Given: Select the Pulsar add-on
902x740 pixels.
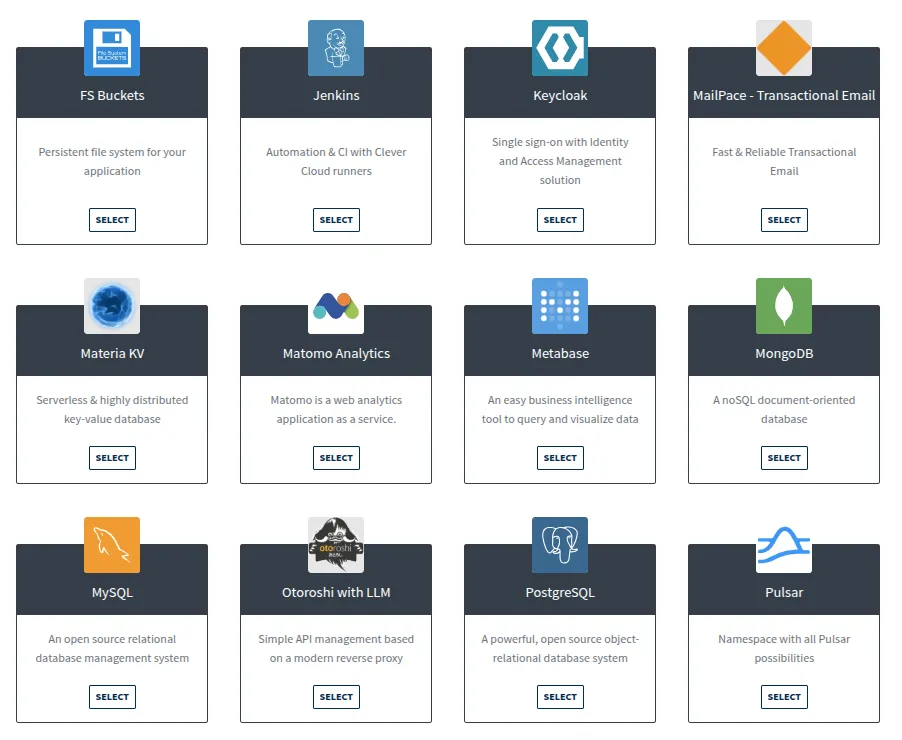Looking at the screenshot, I should [784, 697].
